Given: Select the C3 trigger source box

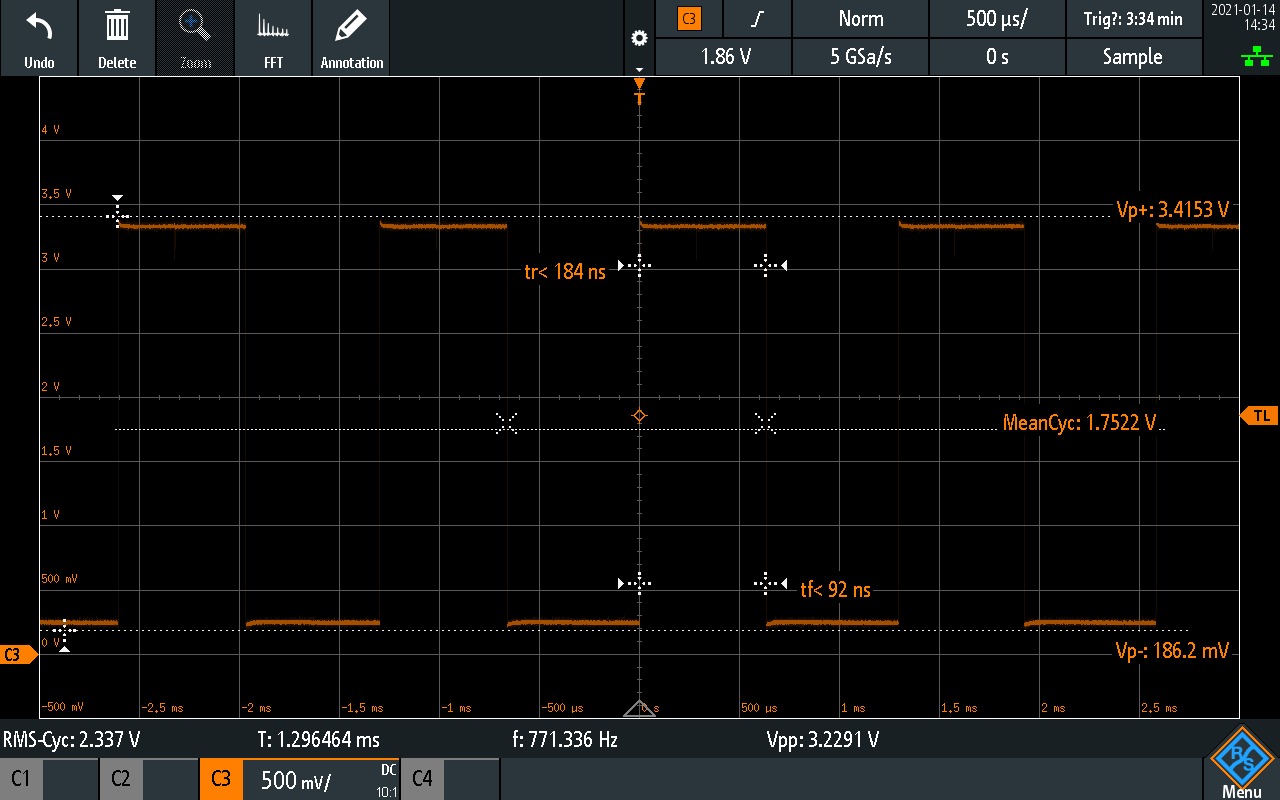Looking at the screenshot, I should click(x=689, y=18).
